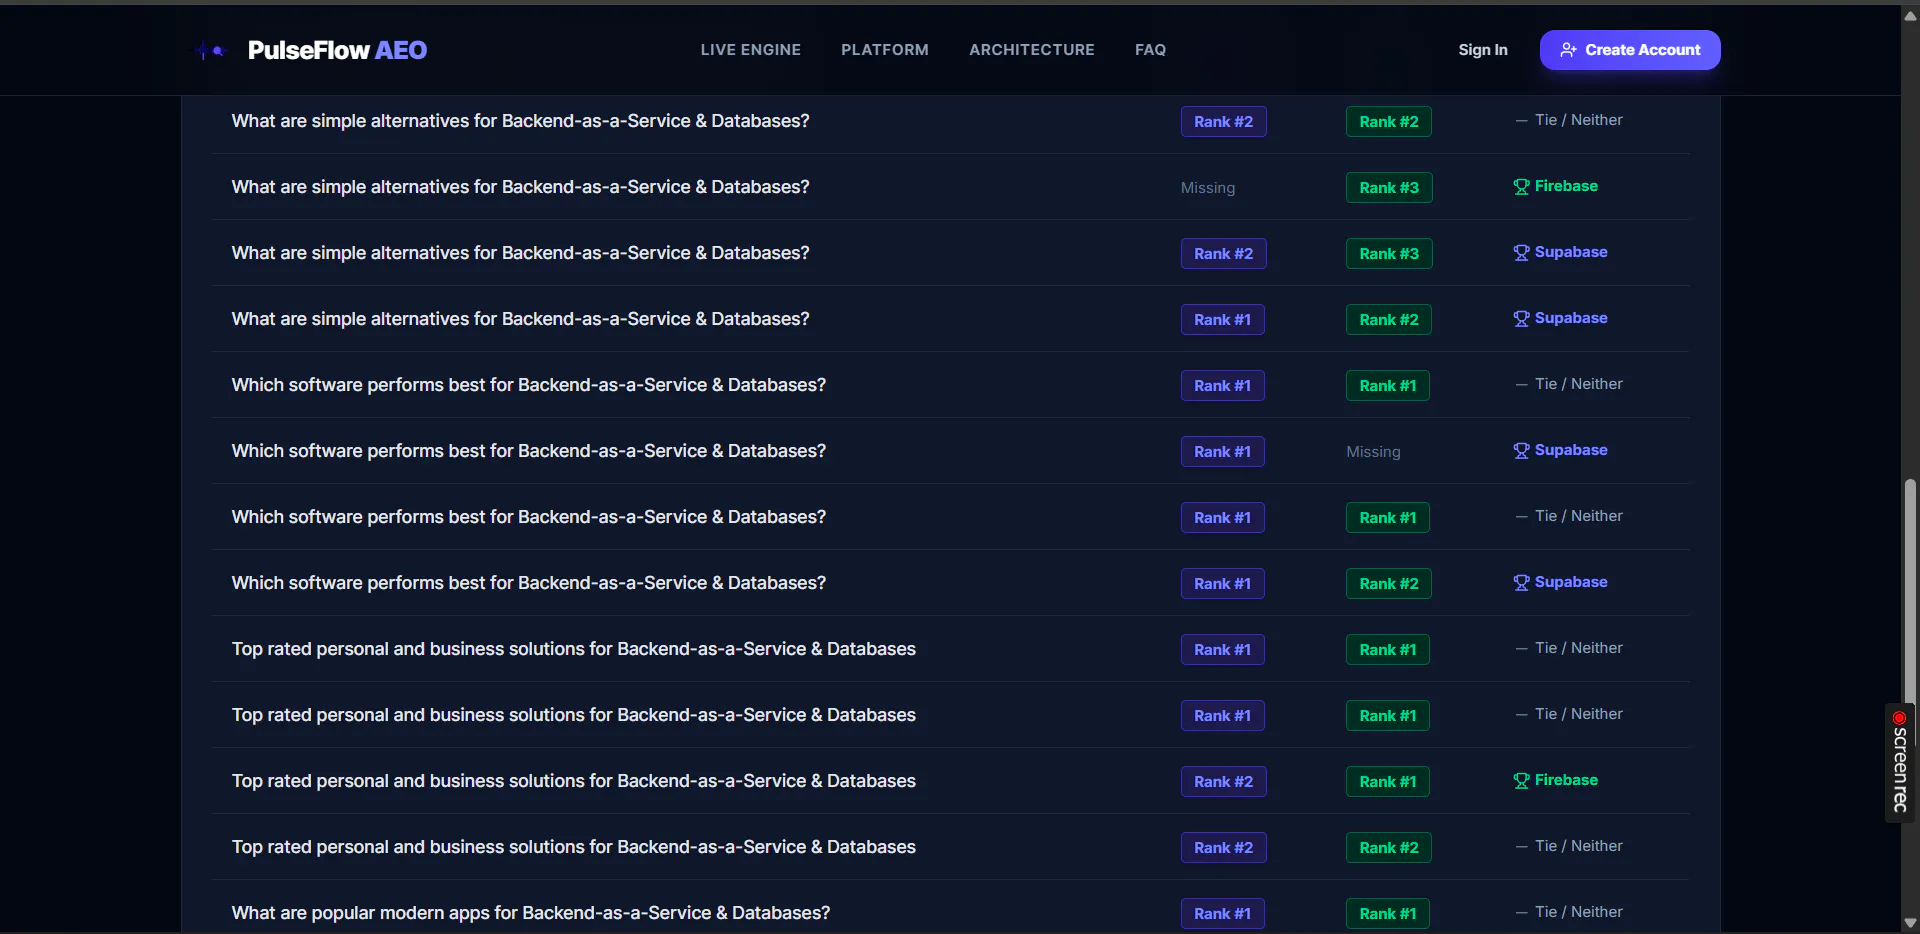The height and width of the screenshot is (934, 1920).
Task: Click Tie / Neither in the popular modern apps row
Action: pos(1569,912)
